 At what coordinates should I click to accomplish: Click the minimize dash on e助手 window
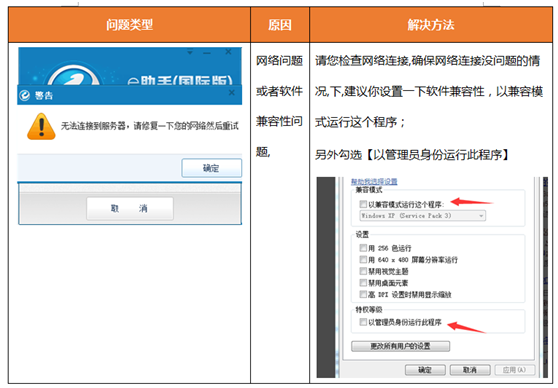207,53
